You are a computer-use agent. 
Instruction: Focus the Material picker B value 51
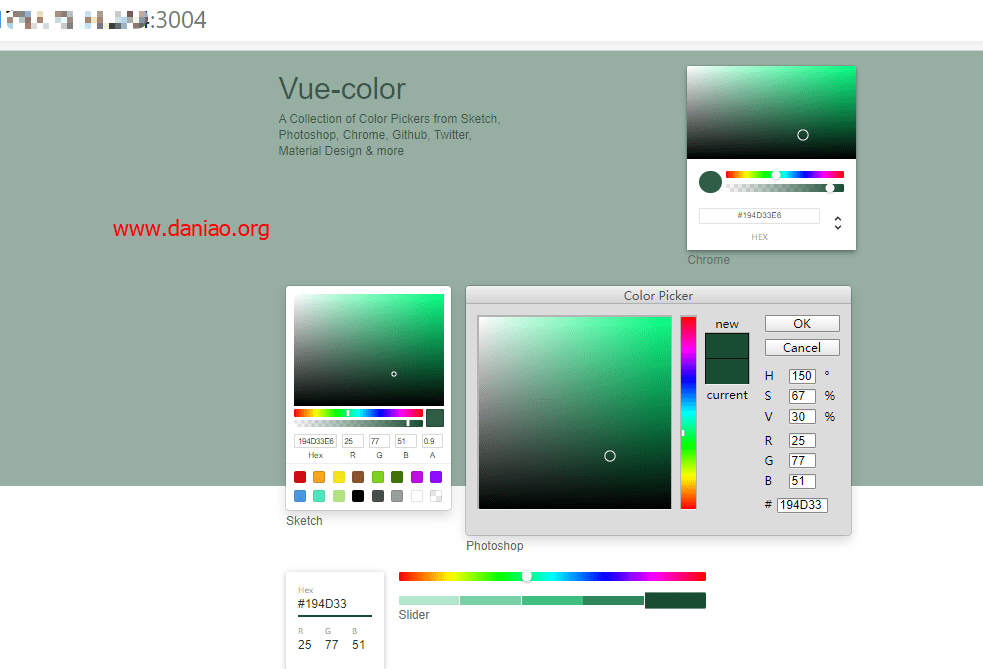click(359, 645)
